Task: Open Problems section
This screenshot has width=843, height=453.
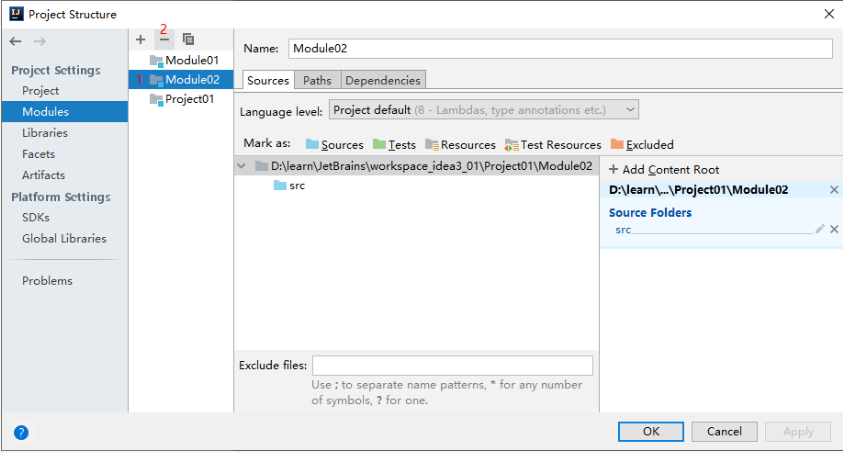Action: pos(47,281)
